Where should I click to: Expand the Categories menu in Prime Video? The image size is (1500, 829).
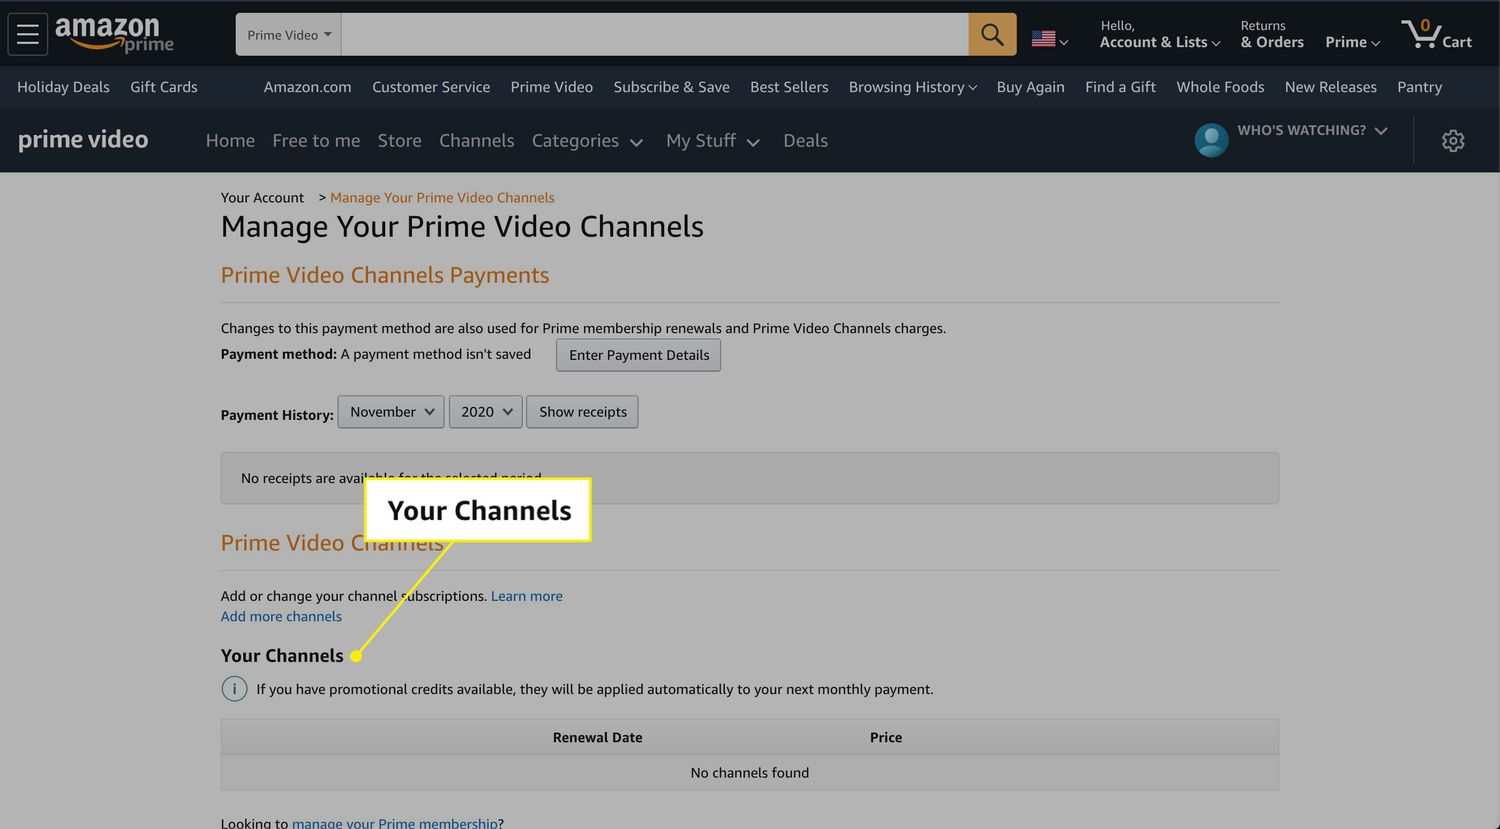(587, 141)
